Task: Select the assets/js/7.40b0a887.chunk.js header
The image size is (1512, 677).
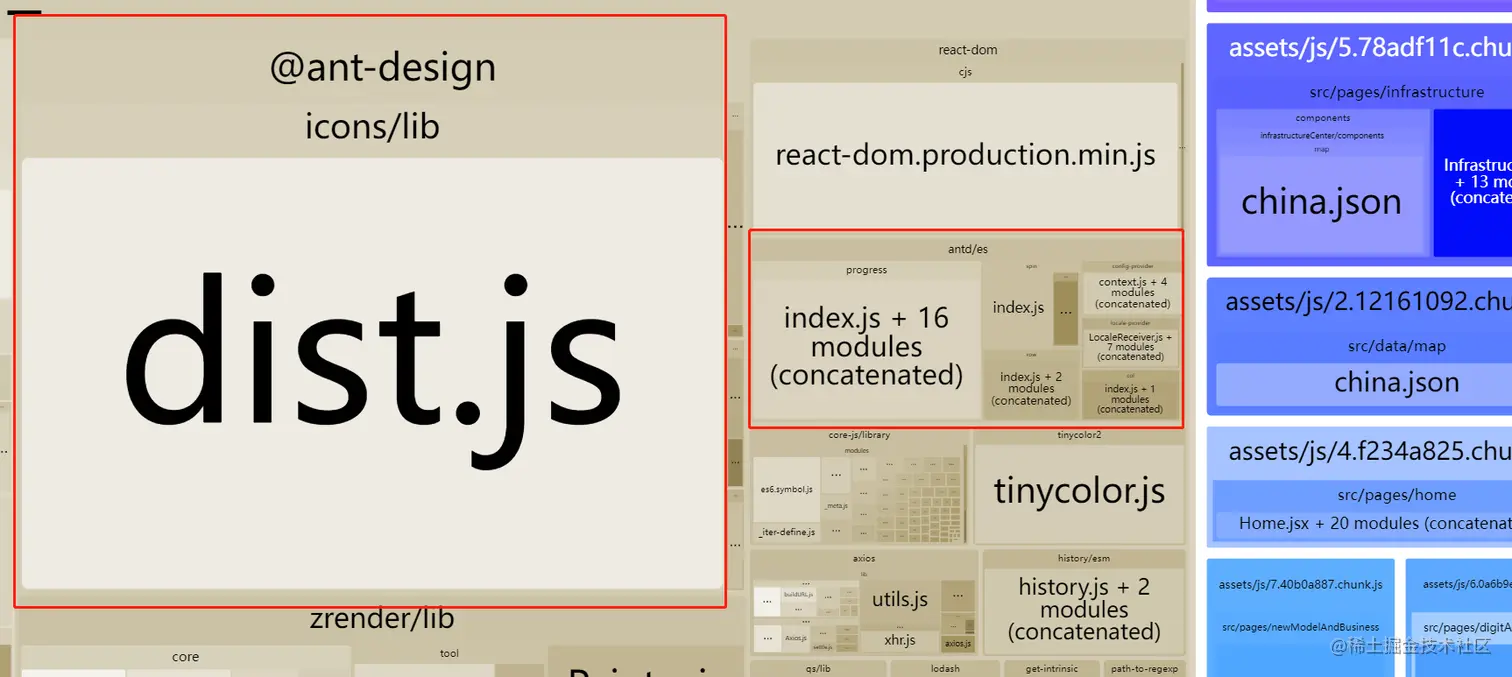Action: tap(1300, 584)
